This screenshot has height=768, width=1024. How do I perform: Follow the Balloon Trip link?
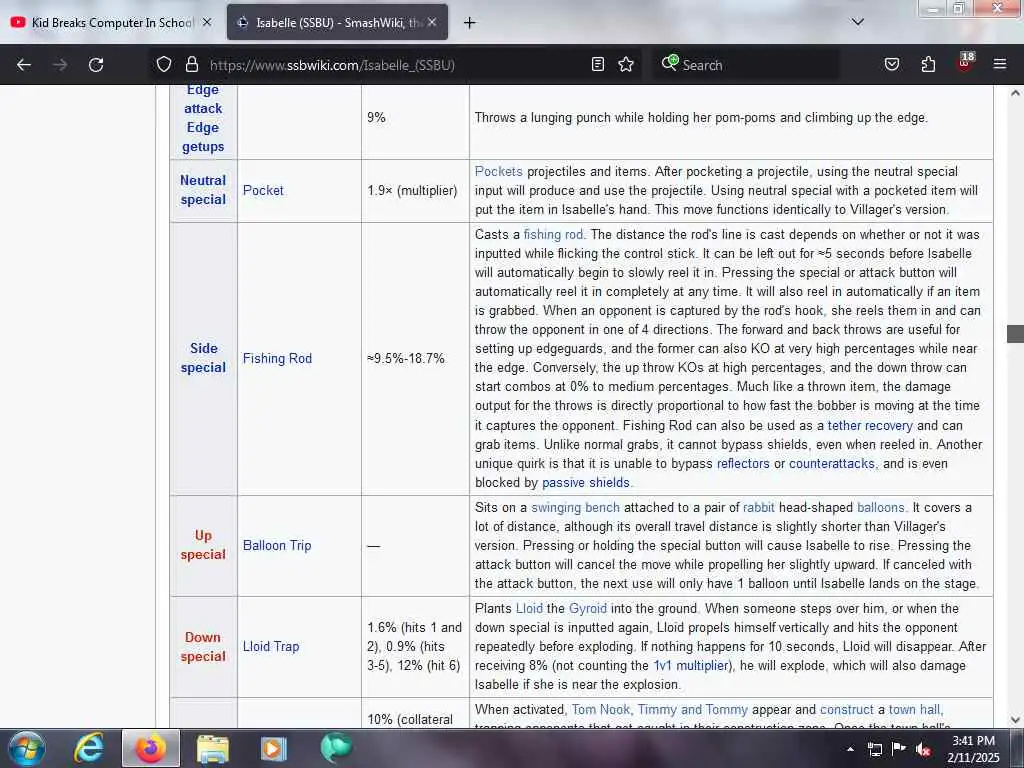tap(277, 545)
